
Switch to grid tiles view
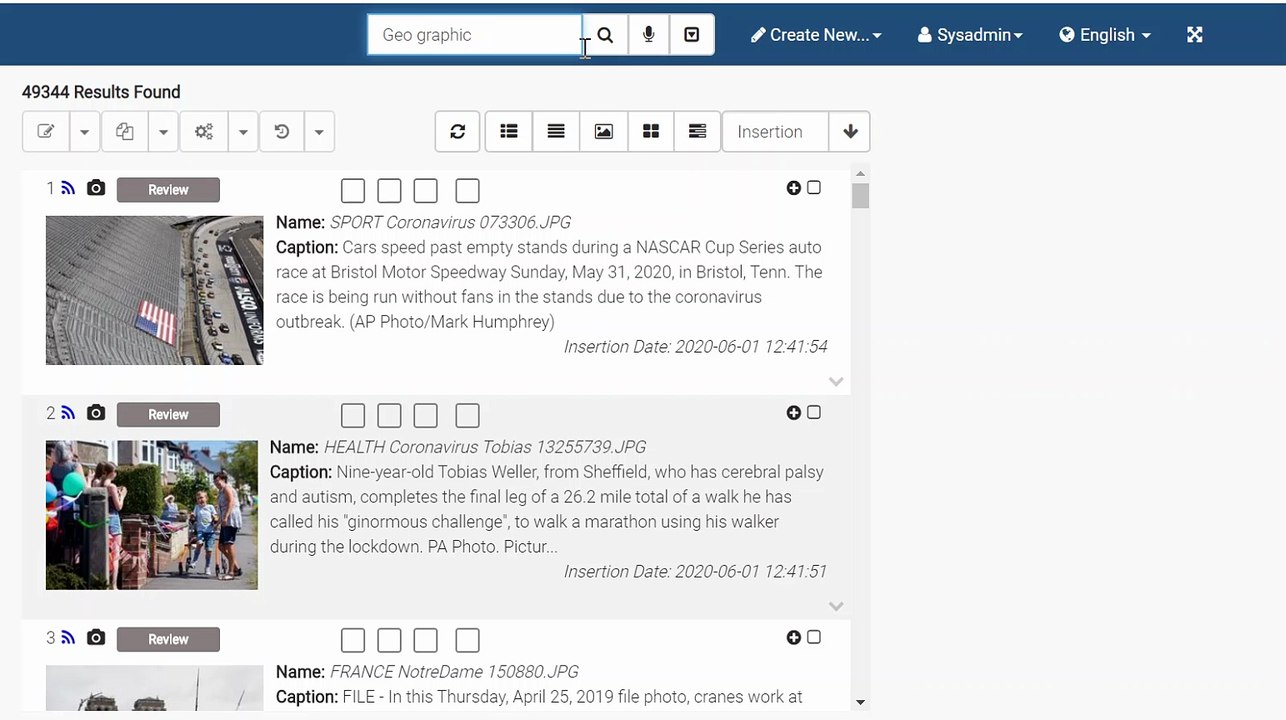coord(651,131)
